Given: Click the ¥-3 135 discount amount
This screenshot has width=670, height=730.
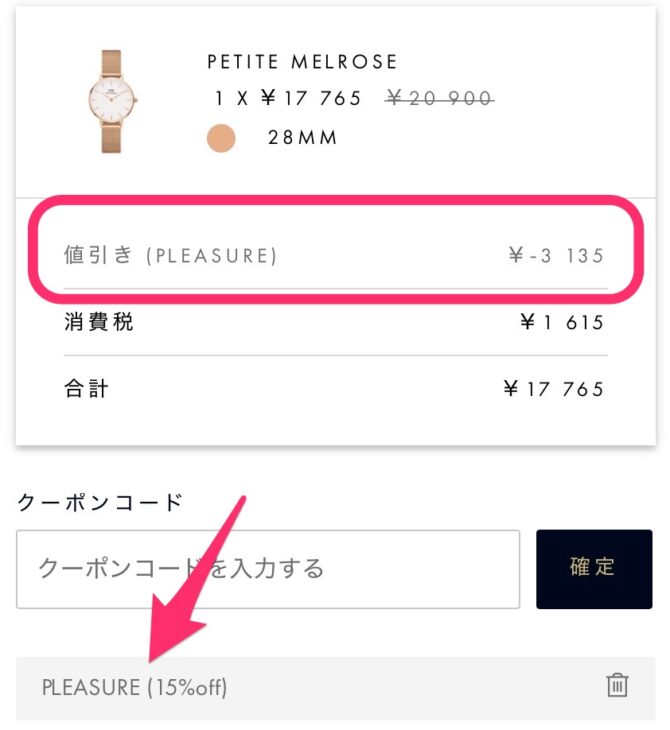Looking at the screenshot, I should 555,255.
